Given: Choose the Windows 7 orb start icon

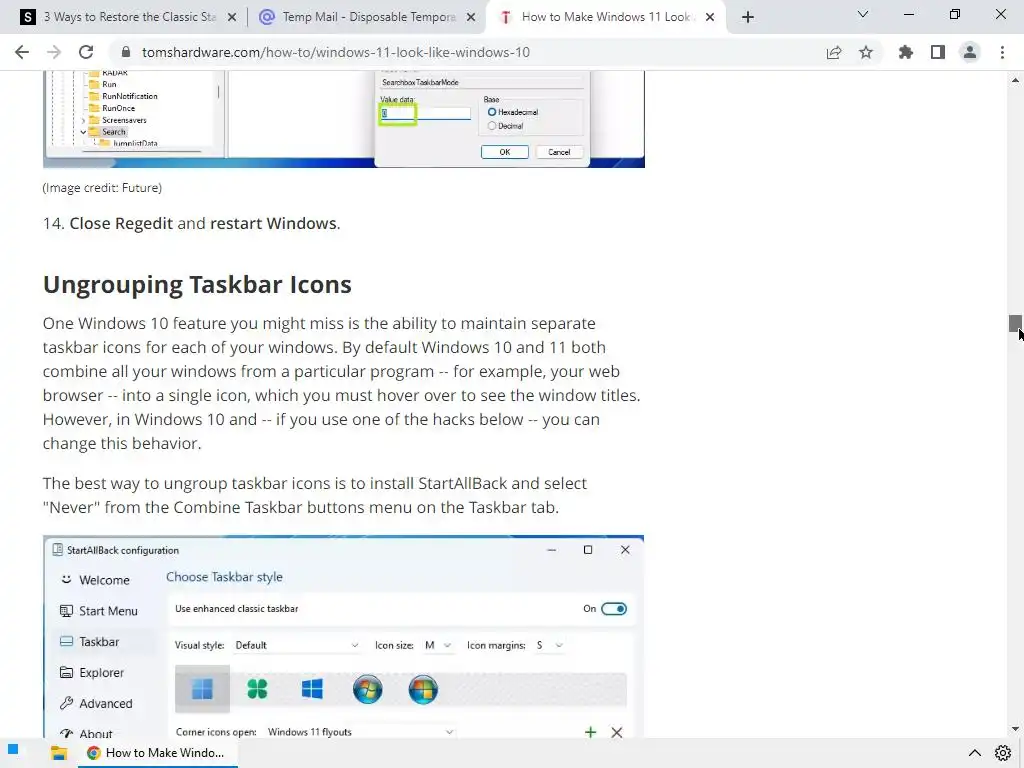Looking at the screenshot, I should [368, 690].
